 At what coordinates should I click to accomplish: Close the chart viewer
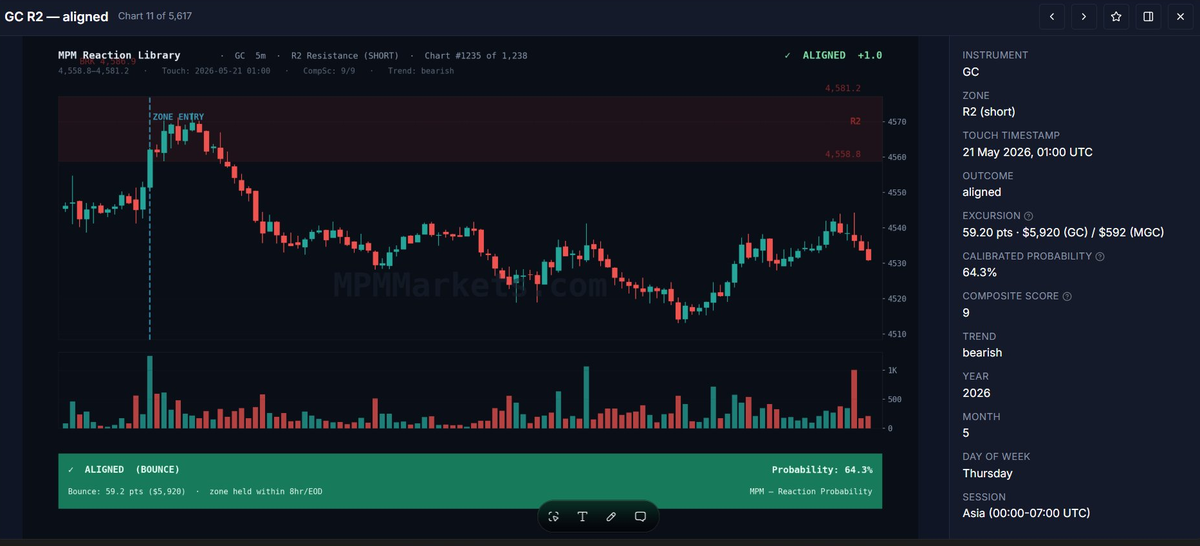1180,16
